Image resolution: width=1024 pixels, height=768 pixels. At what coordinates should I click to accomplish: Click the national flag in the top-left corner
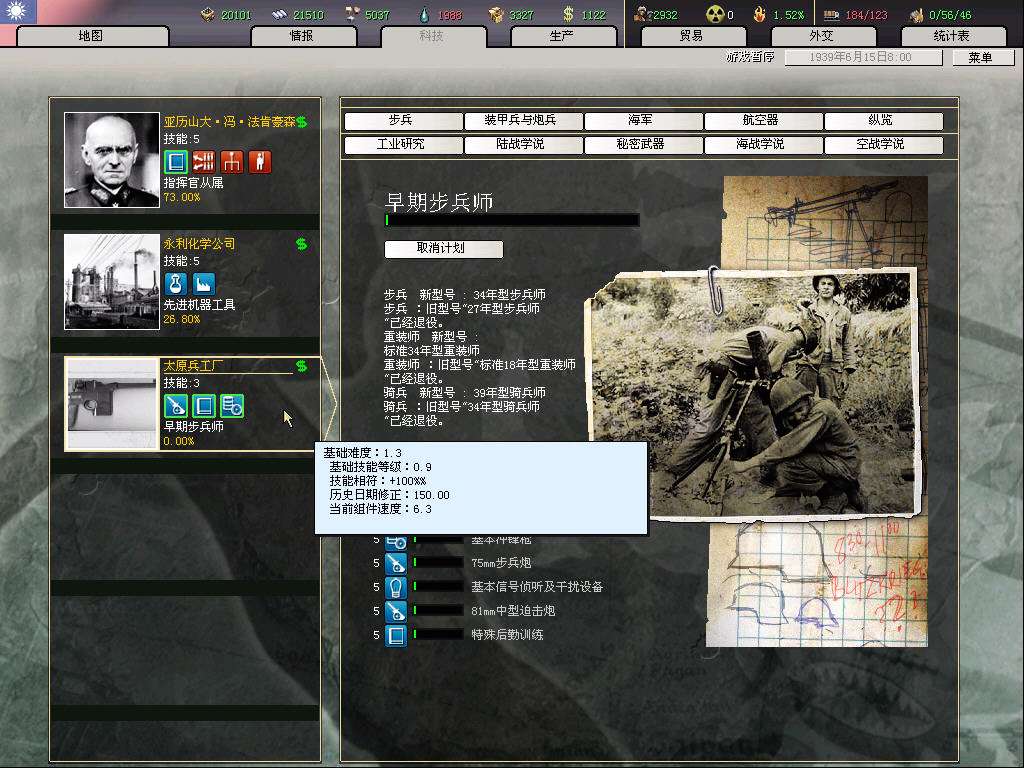point(19,12)
